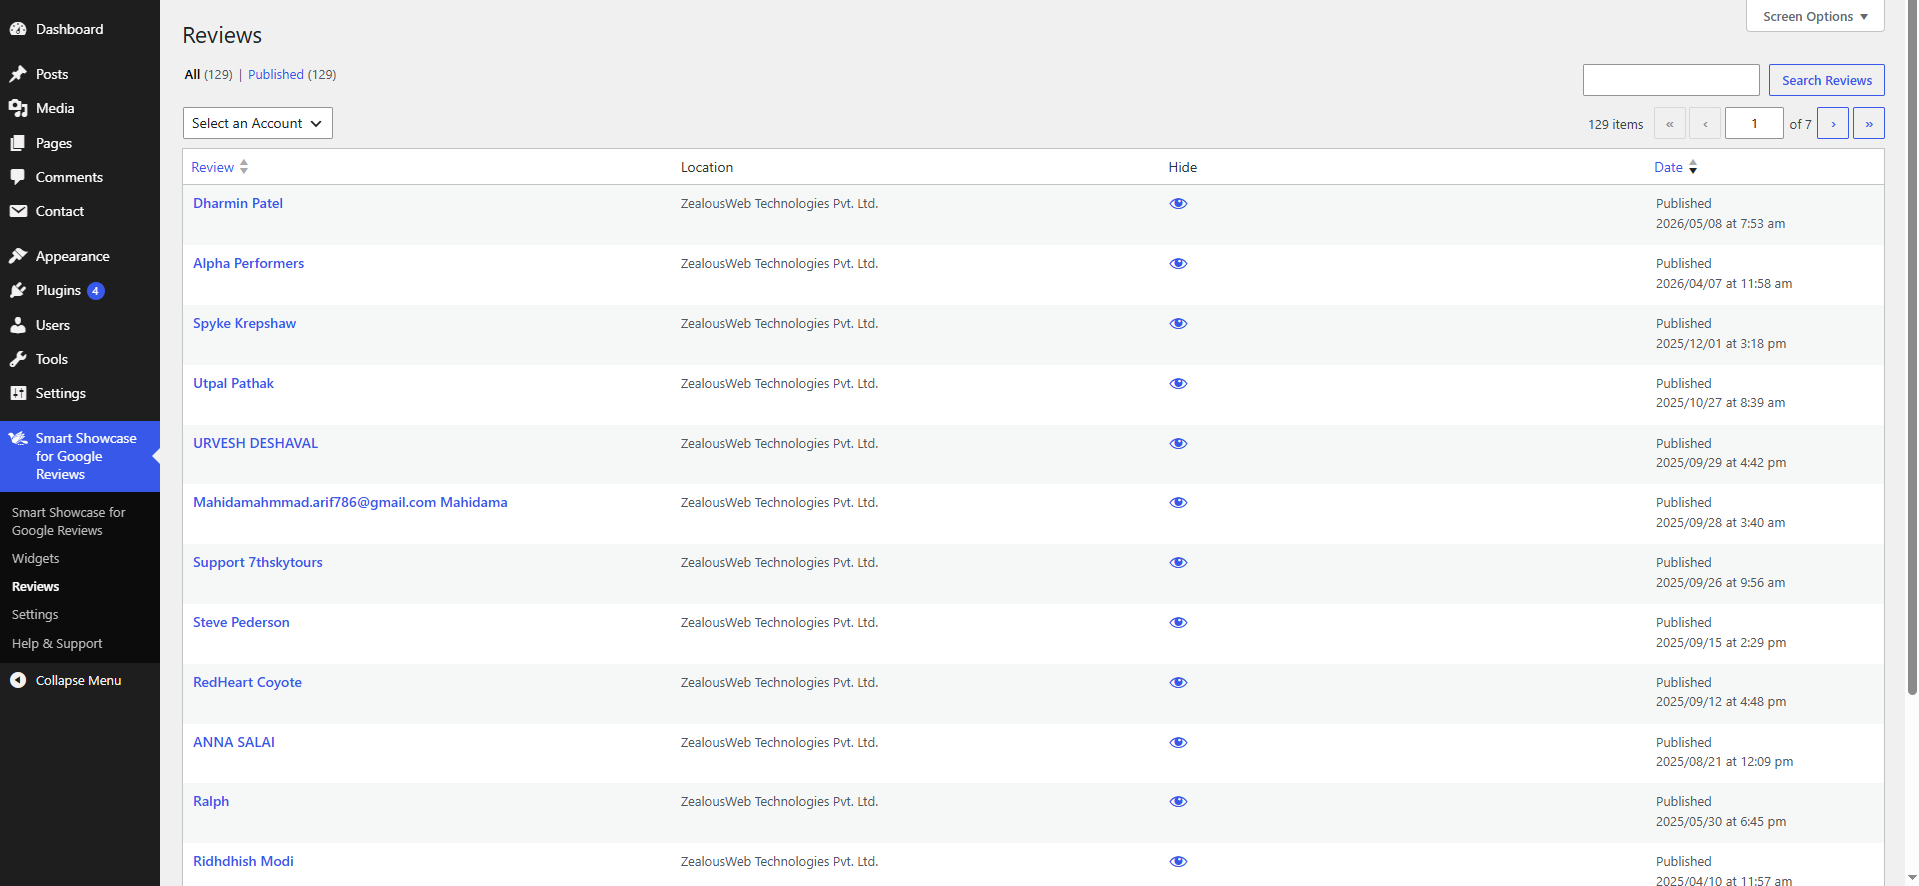The height and width of the screenshot is (886, 1919).
Task: Open the Dashboard icon in sidebar
Action: pos(18,29)
